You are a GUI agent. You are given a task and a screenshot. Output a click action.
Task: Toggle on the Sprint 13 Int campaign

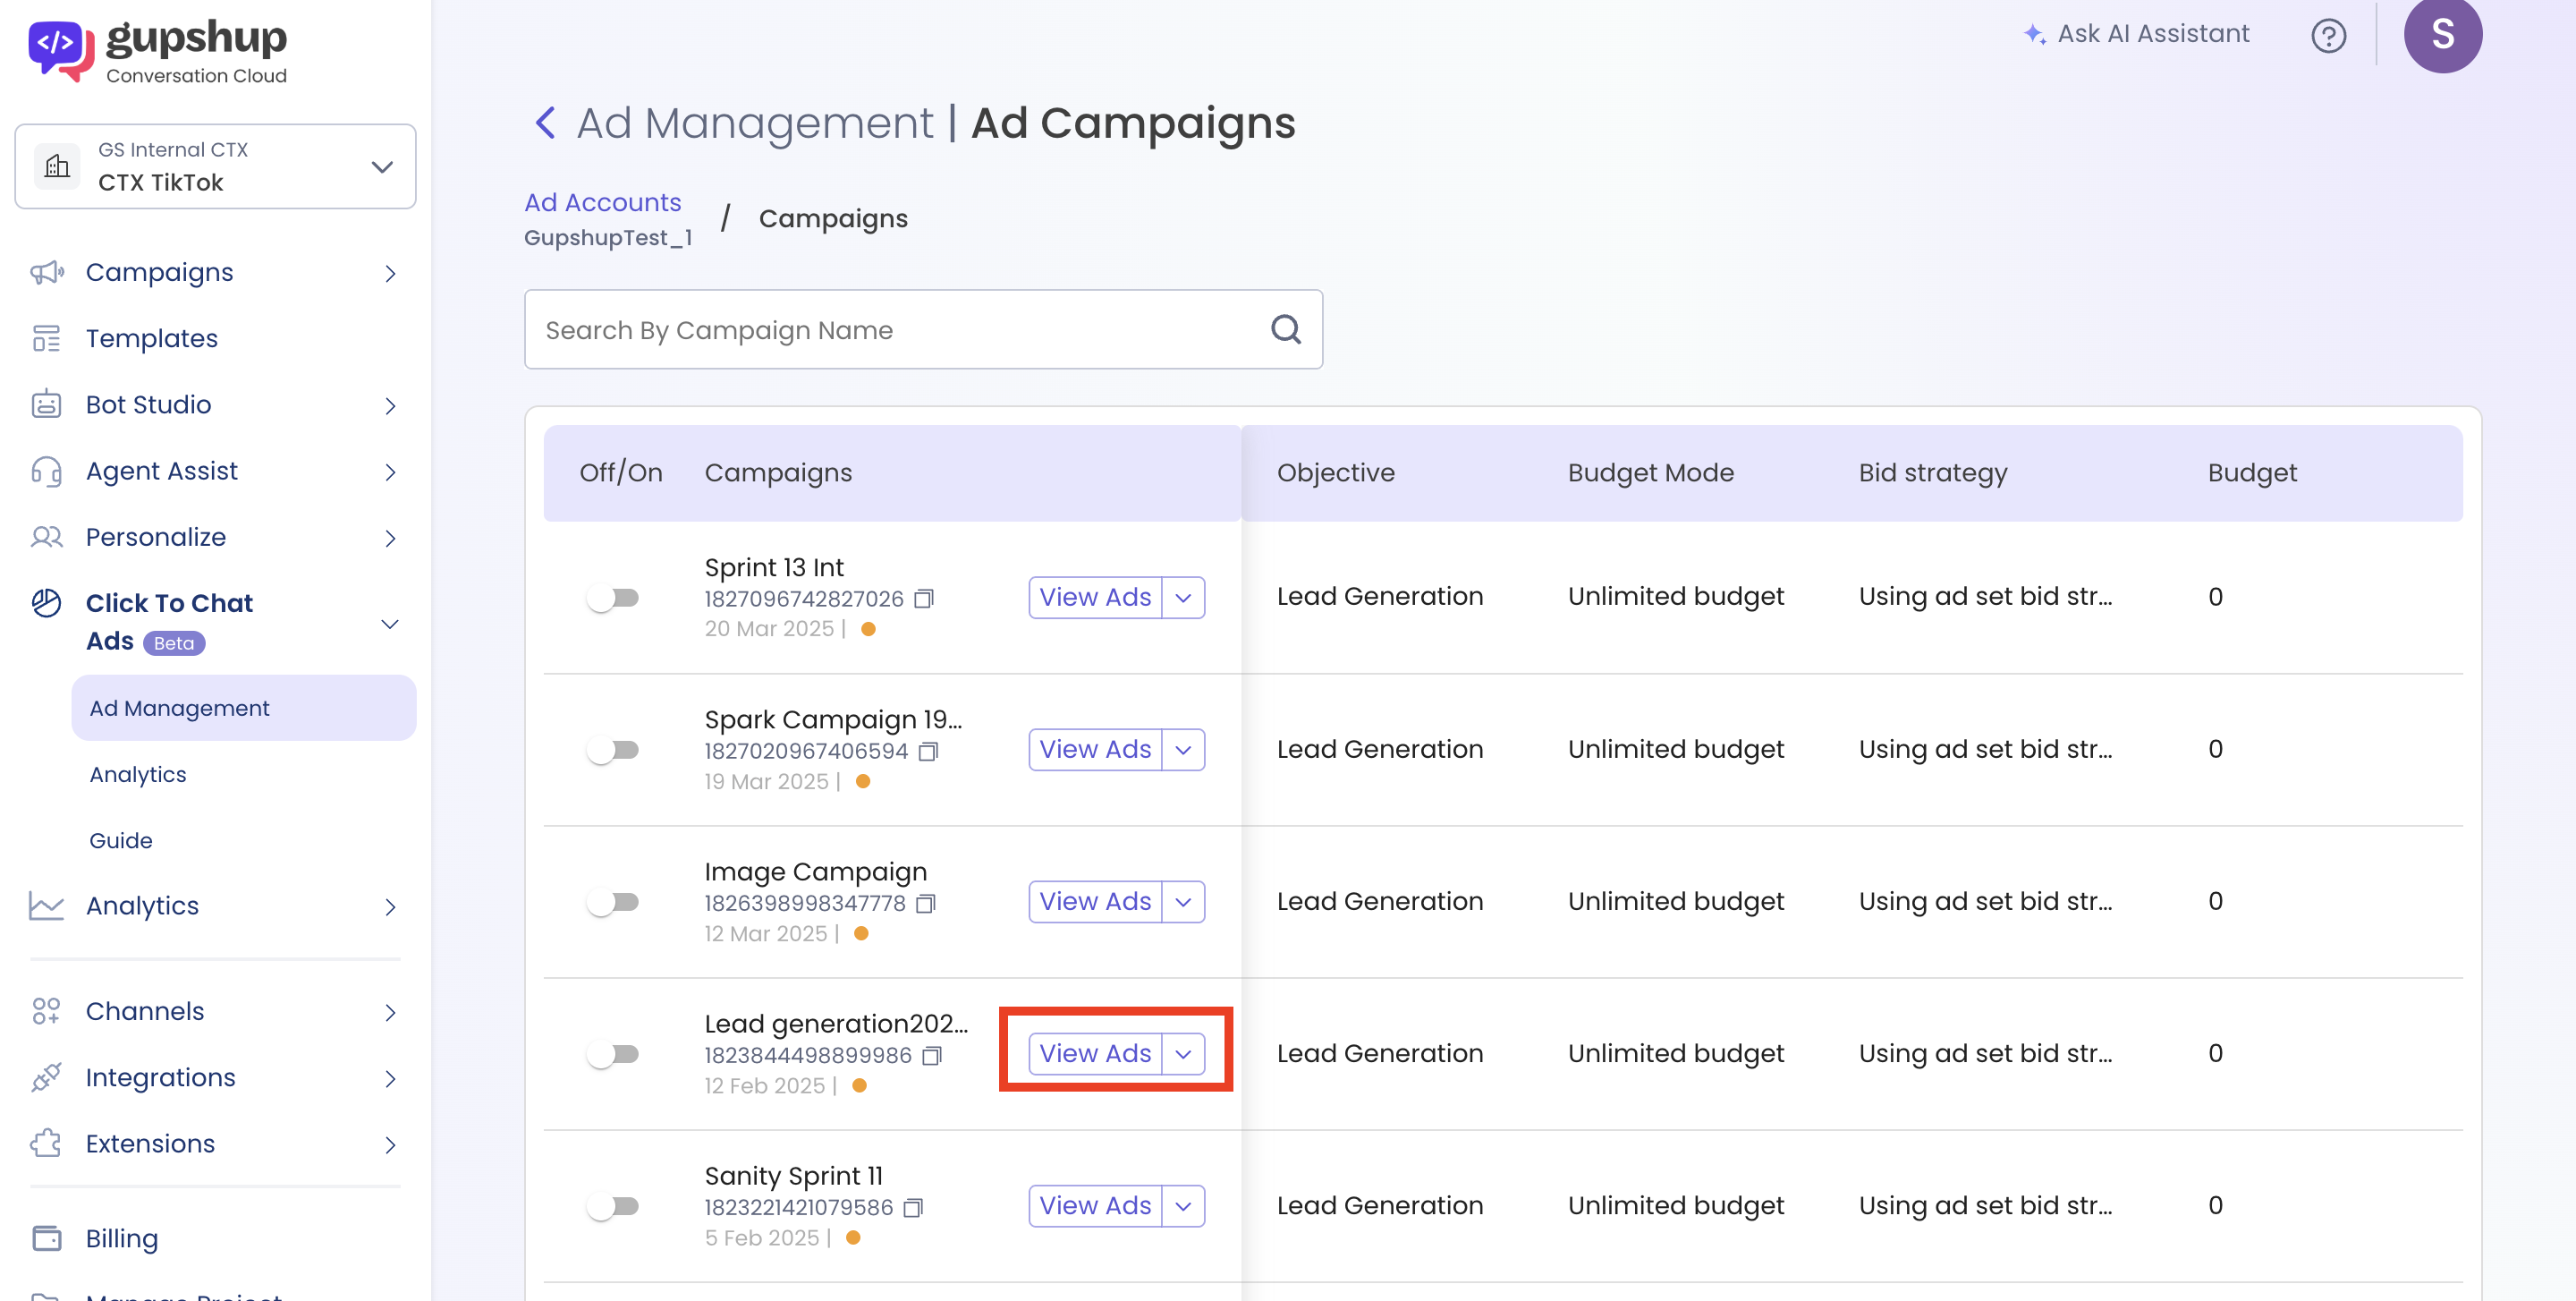[613, 598]
